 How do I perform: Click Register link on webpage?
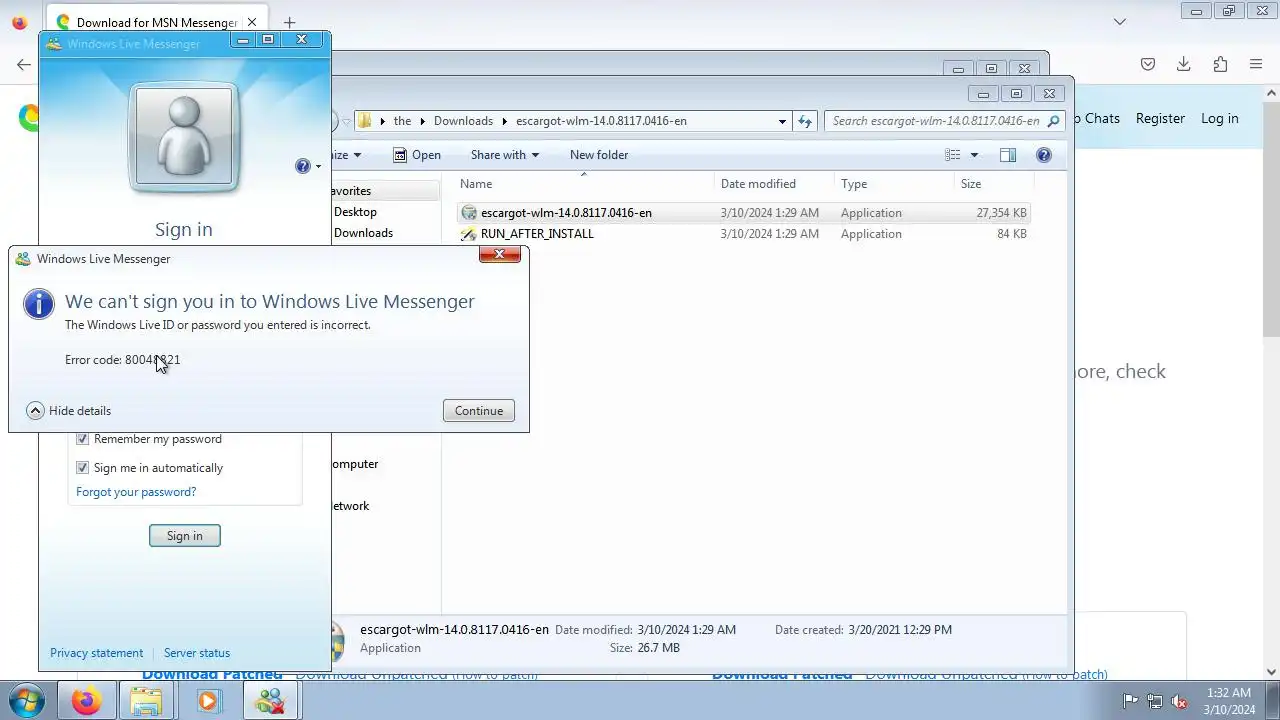pyautogui.click(x=1160, y=118)
